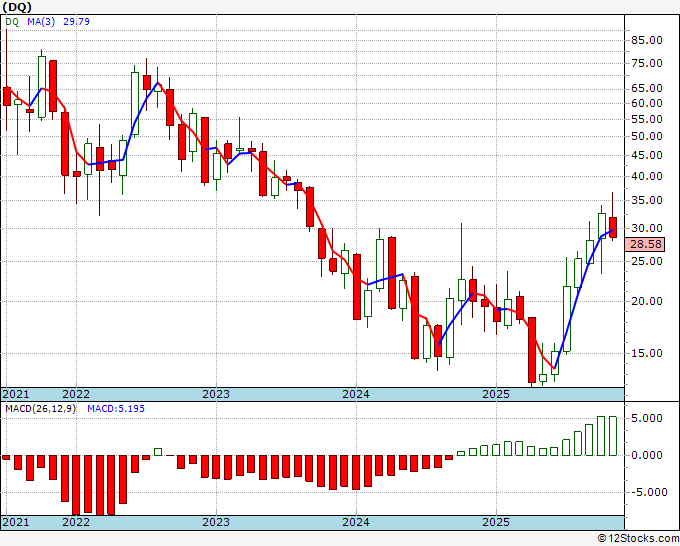This screenshot has width=680, height=546.
Task: Click the 12Stocks.com copyright text
Action: tap(638, 539)
